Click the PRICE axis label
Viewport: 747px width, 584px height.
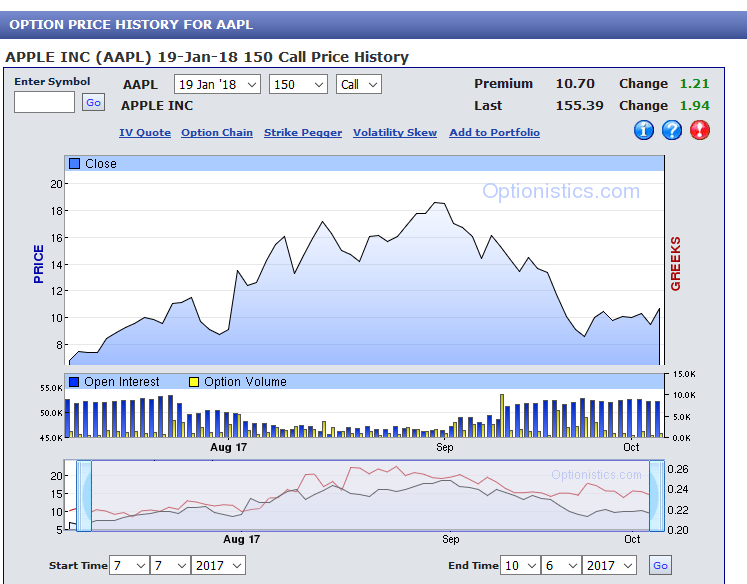click(x=39, y=264)
